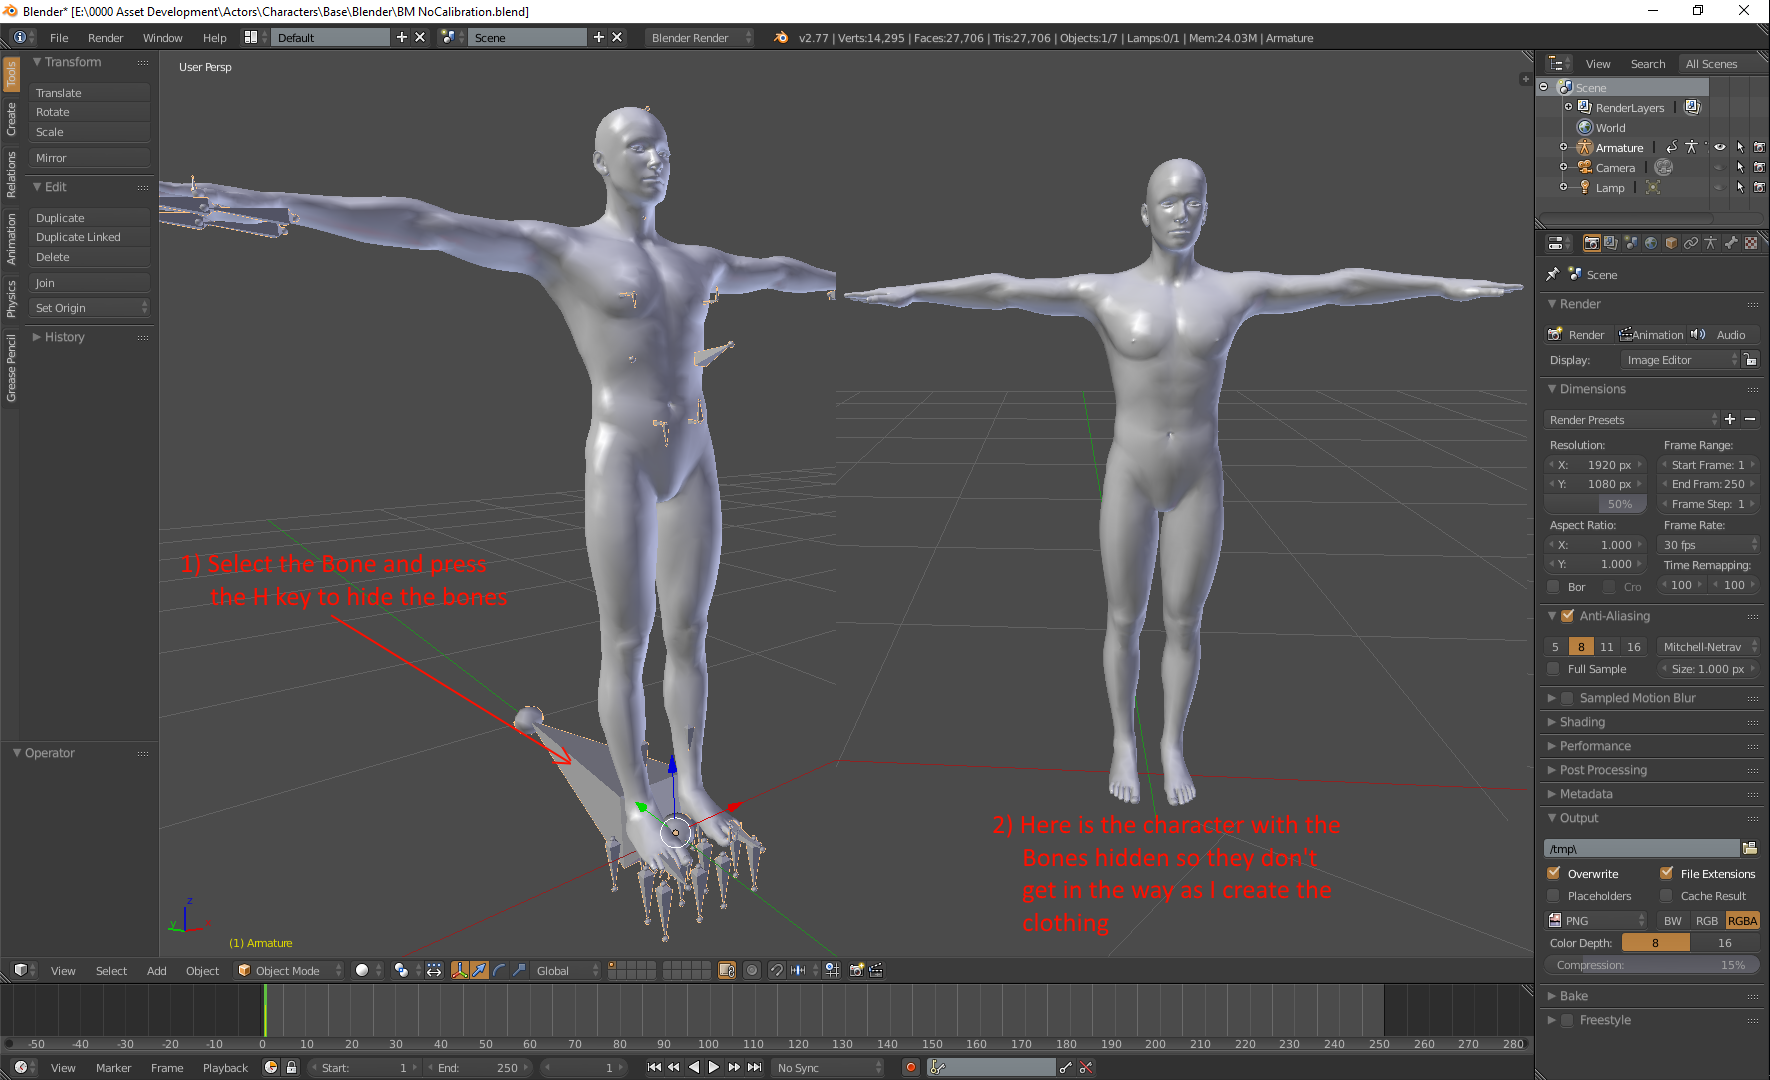Open the No Sync dropdown
This screenshot has width=1770, height=1080.
point(830,1067)
